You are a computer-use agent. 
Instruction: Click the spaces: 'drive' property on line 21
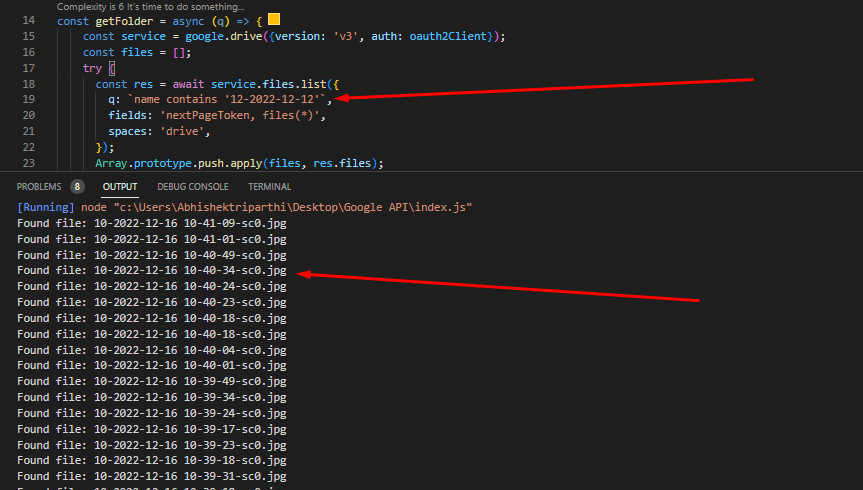[159, 132]
